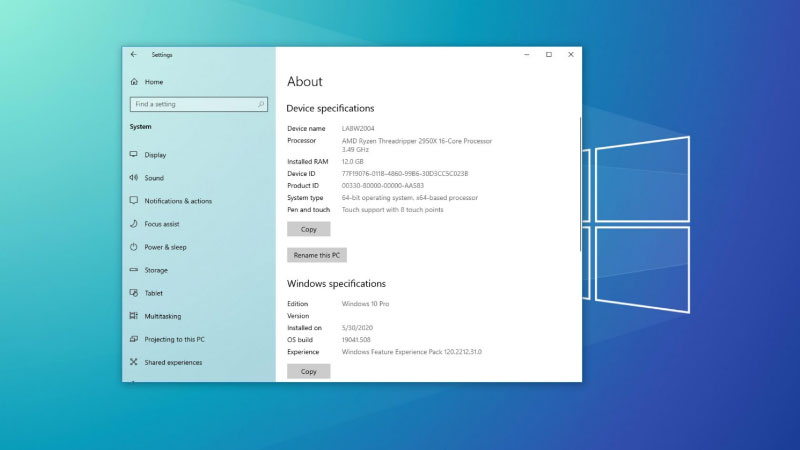Select Shared experiences in the sidebar

click(x=172, y=362)
